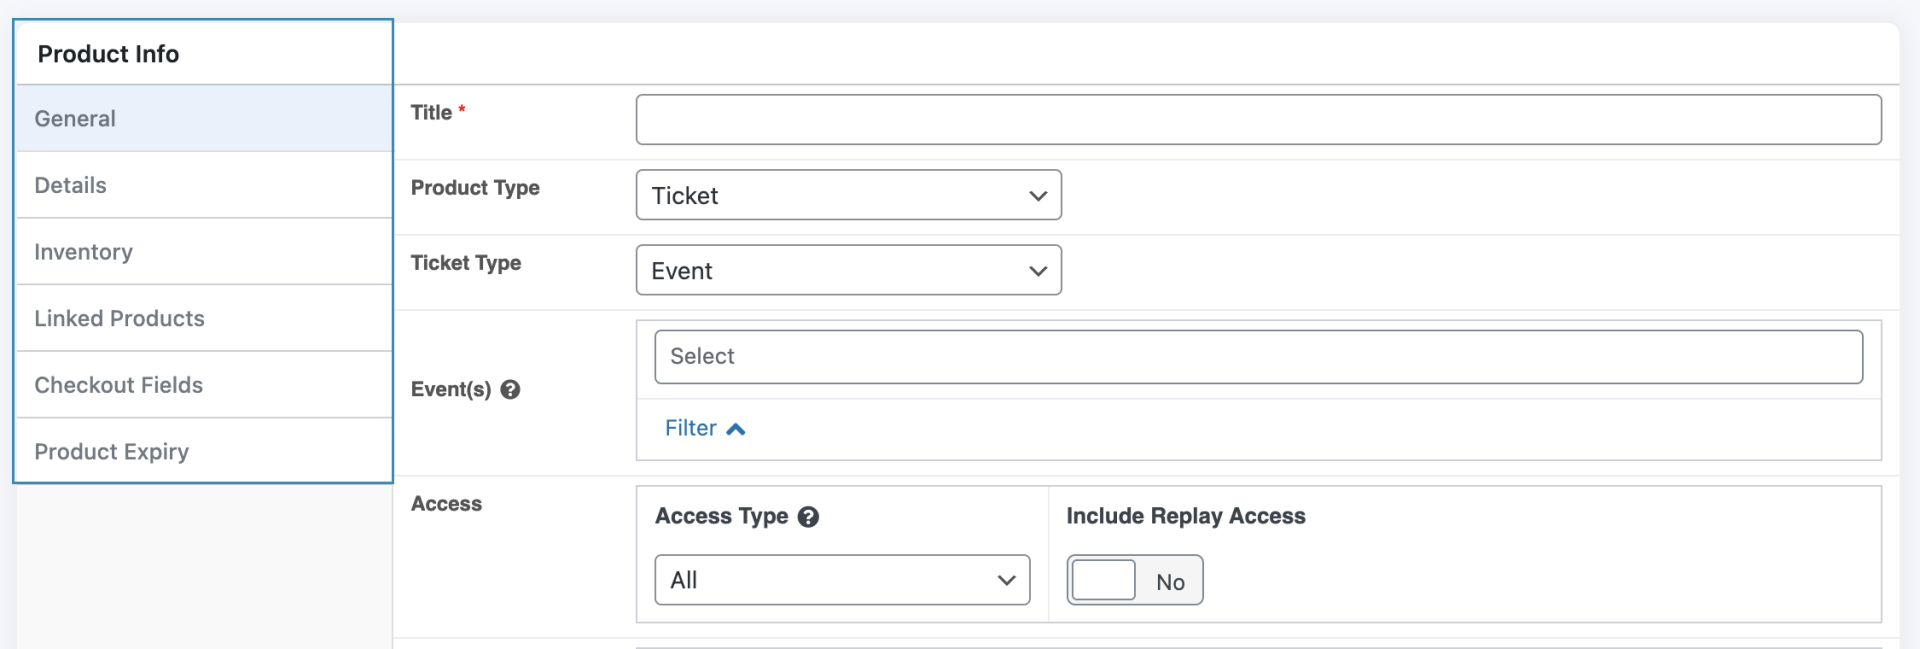Screen dimensions: 1920x649
Task: Click the Access Type help icon
Action: coord(809,517)
